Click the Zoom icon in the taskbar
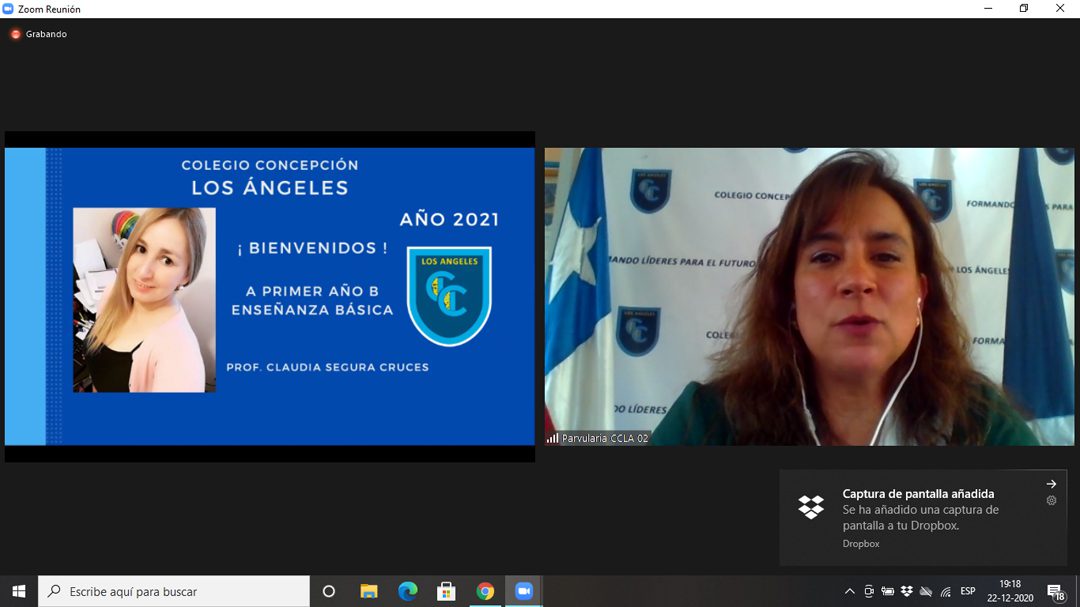The image size is (1080, 607). tap(524, 591)
